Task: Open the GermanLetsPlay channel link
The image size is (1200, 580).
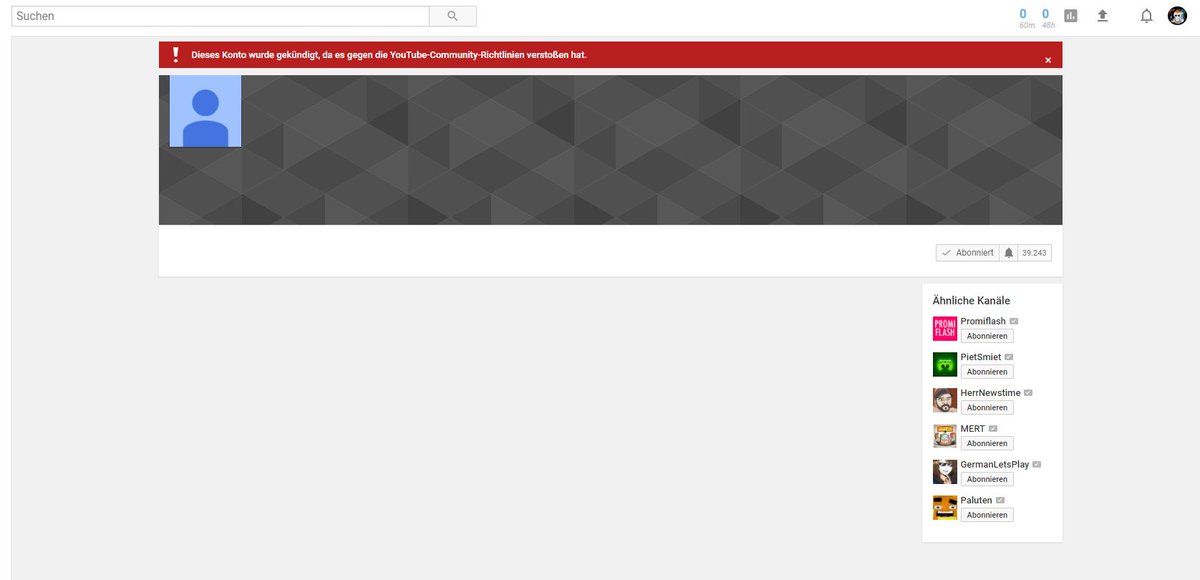Action: tap(995, 465)
